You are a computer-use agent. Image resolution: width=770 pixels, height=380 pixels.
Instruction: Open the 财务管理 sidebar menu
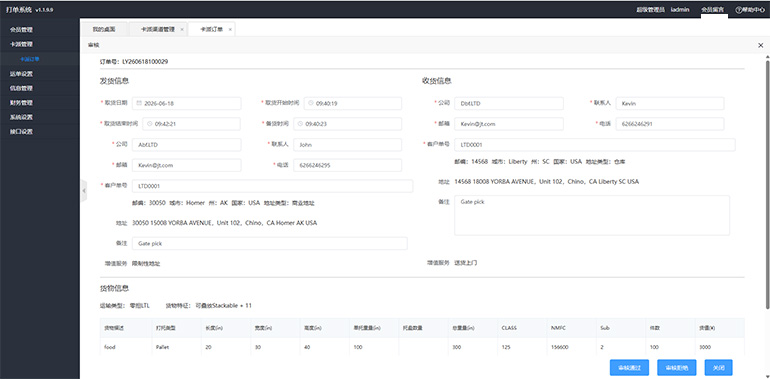(x=40, y=103)
